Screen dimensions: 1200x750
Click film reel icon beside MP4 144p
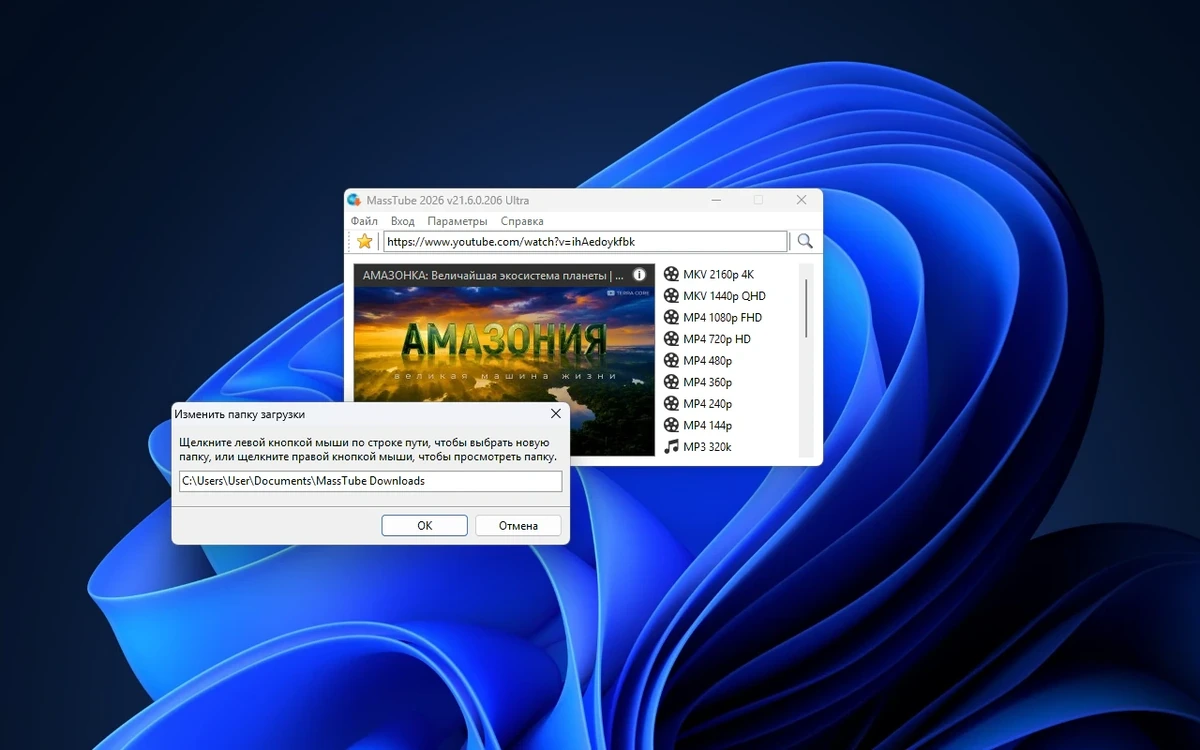click(x=671, y=425)
